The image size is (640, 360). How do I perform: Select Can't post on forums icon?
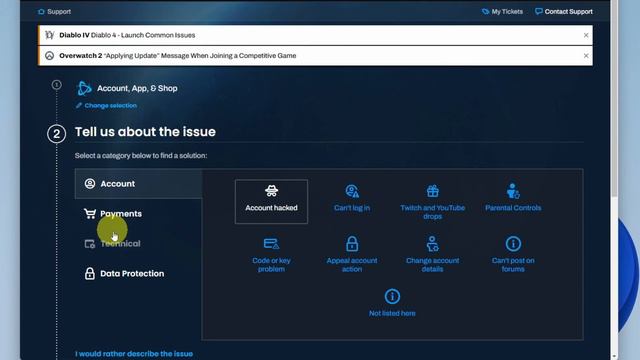[x=513, y=244]
